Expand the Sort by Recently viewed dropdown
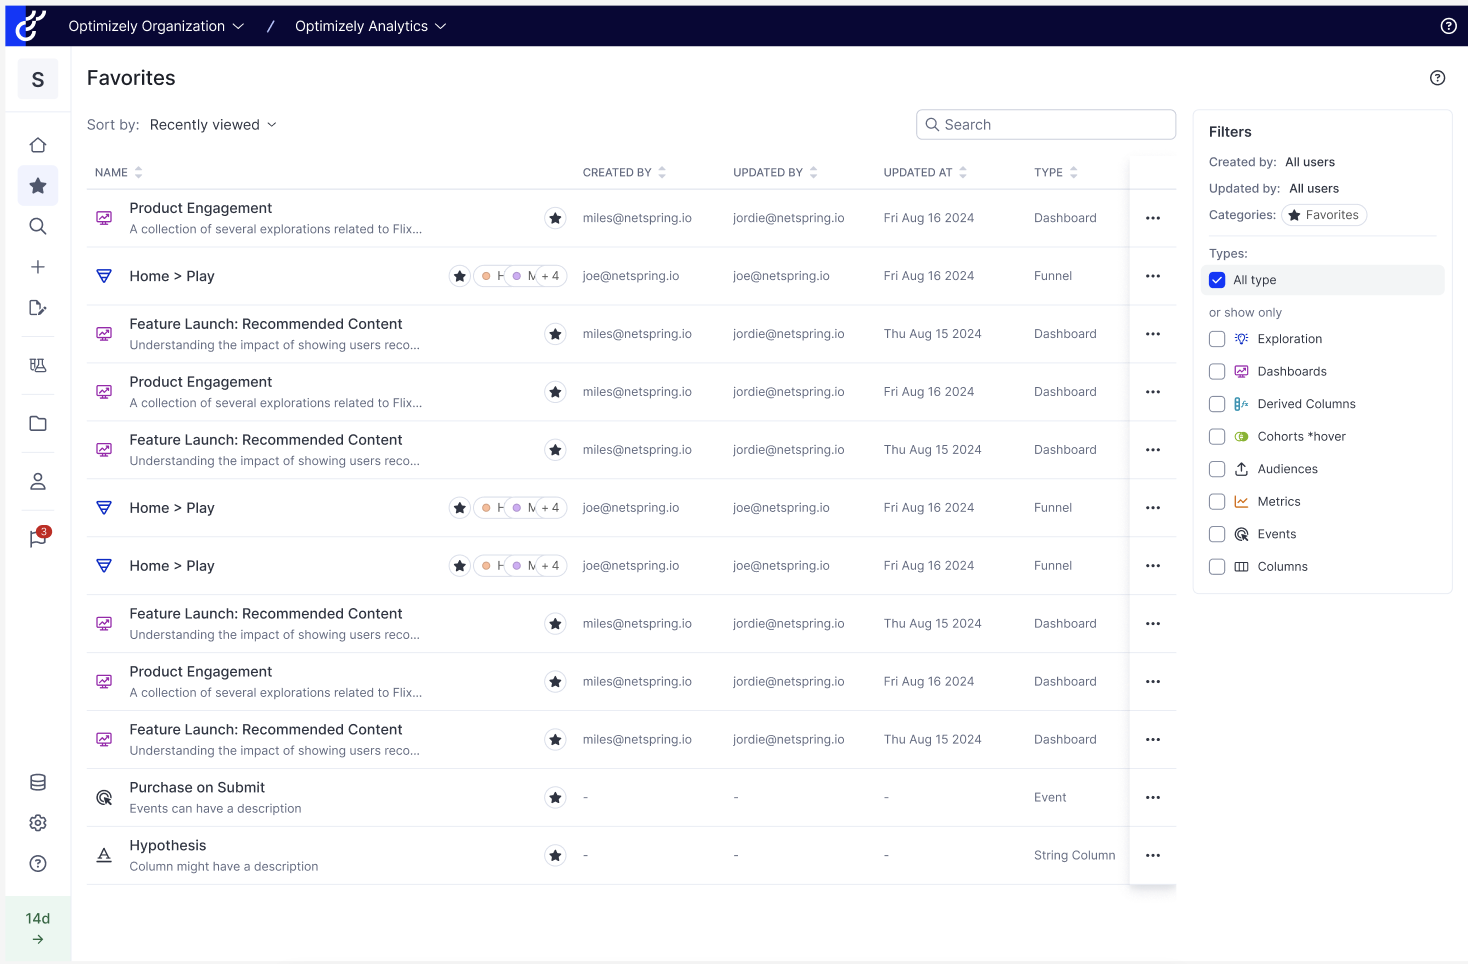 [213, 125]
